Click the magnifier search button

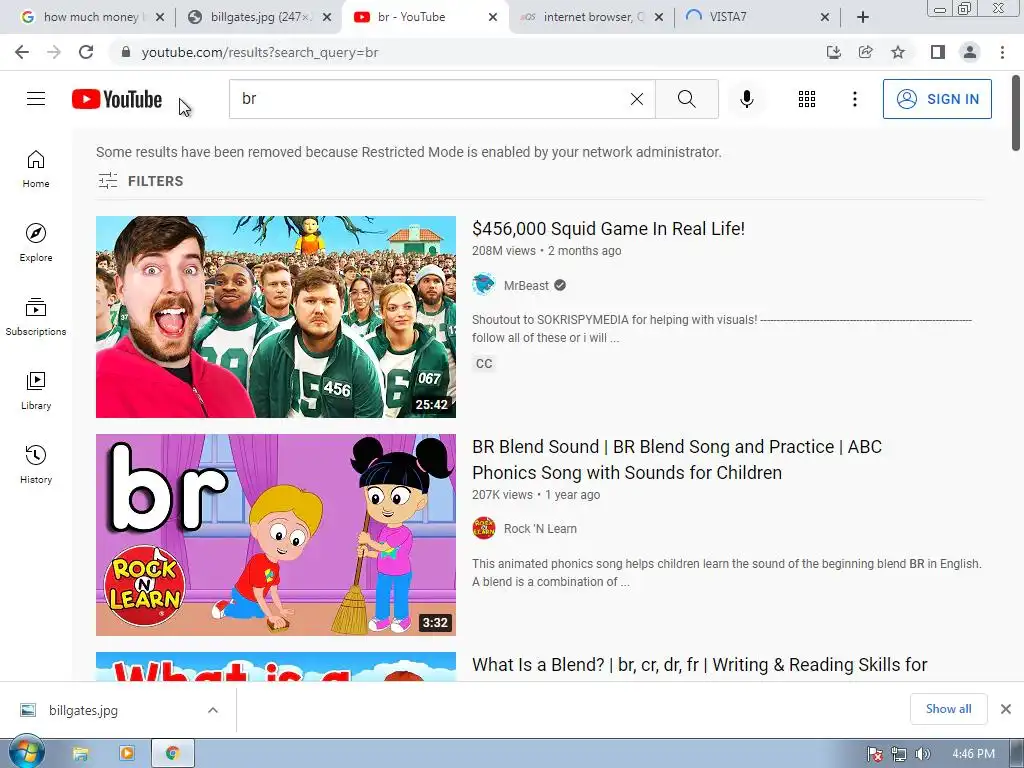point(686,99)
